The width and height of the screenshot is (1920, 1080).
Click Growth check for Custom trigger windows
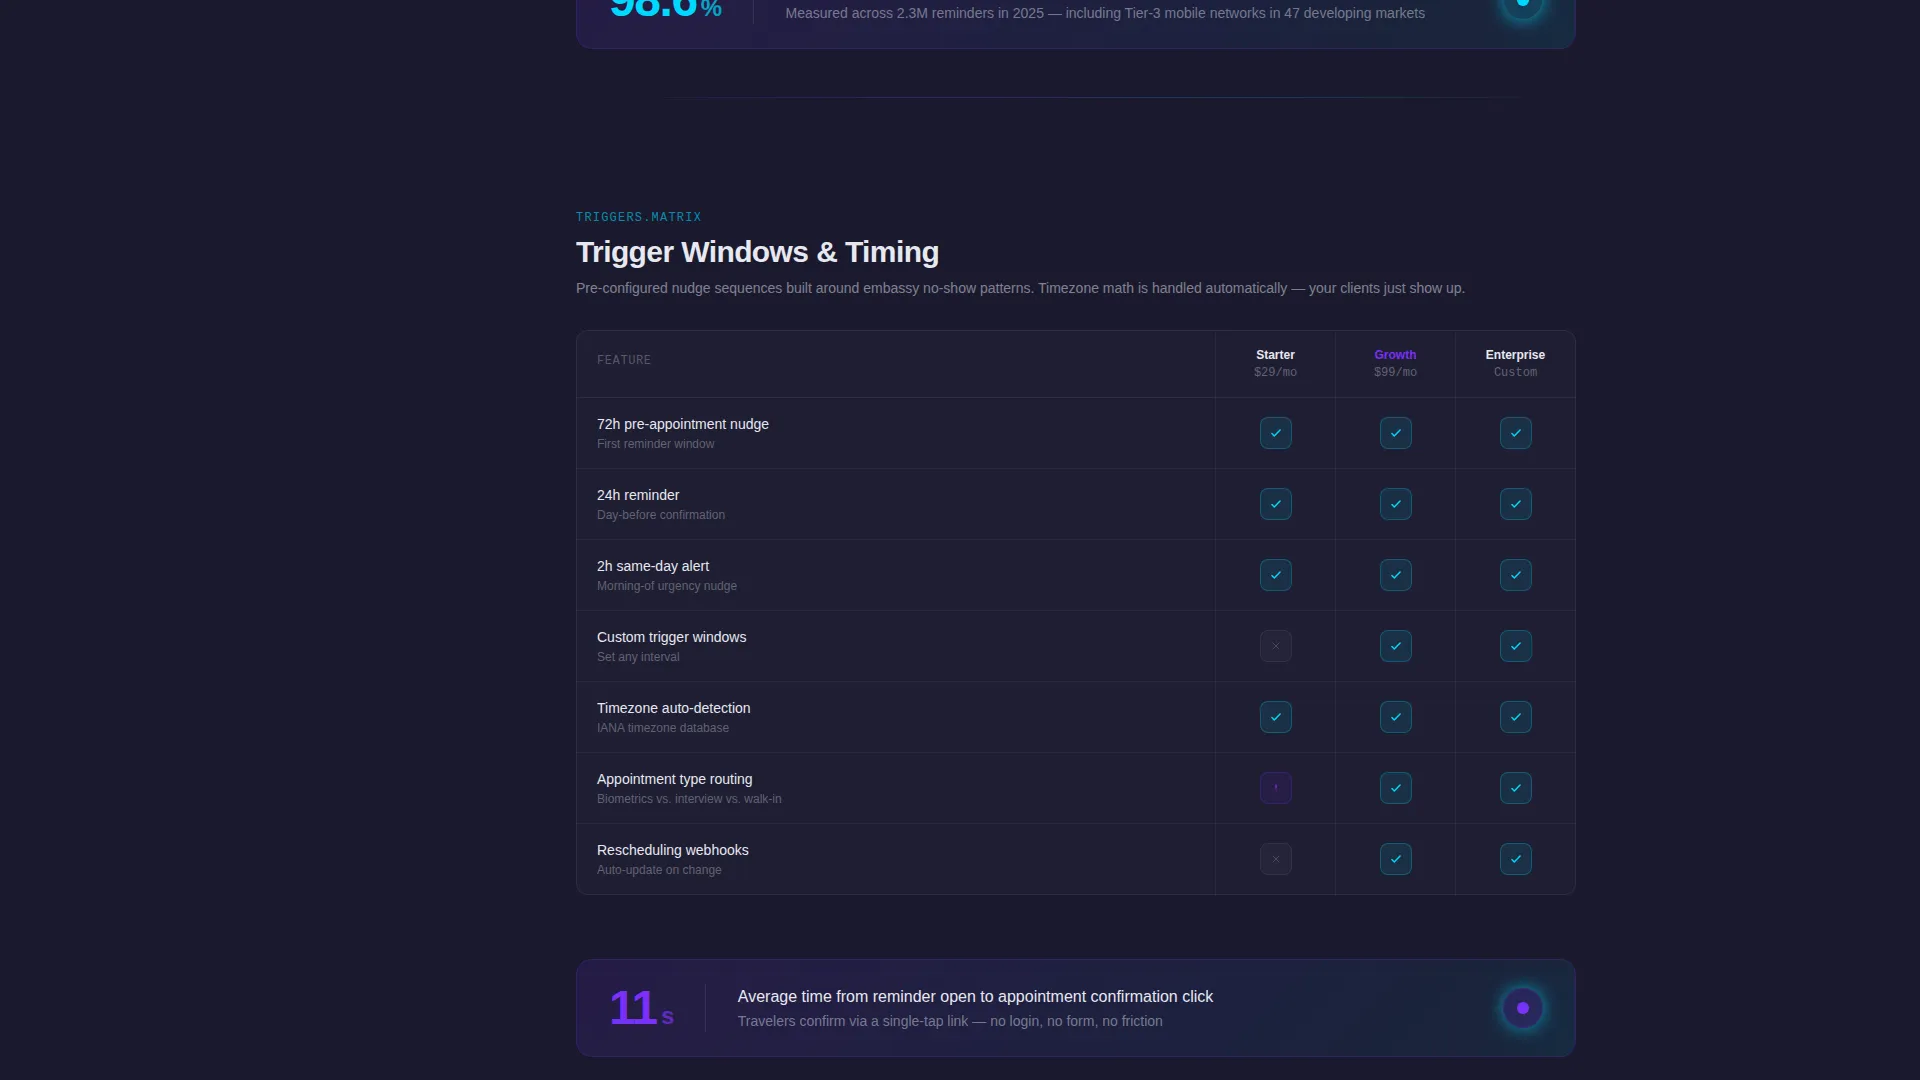click(x=1395, y=646)
